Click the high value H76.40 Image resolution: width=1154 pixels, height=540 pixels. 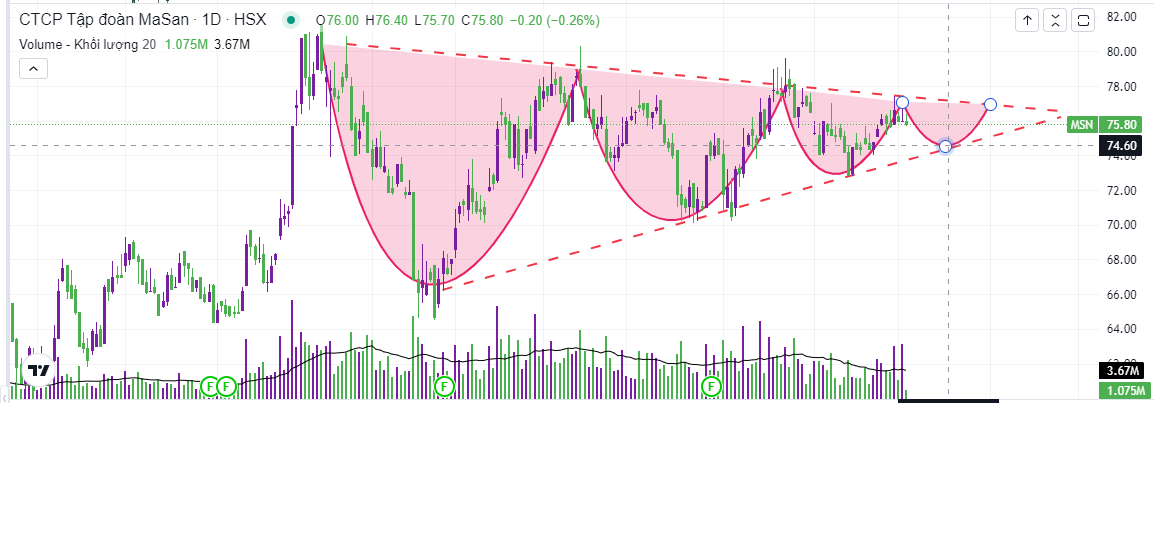click(x=387, y=21)
